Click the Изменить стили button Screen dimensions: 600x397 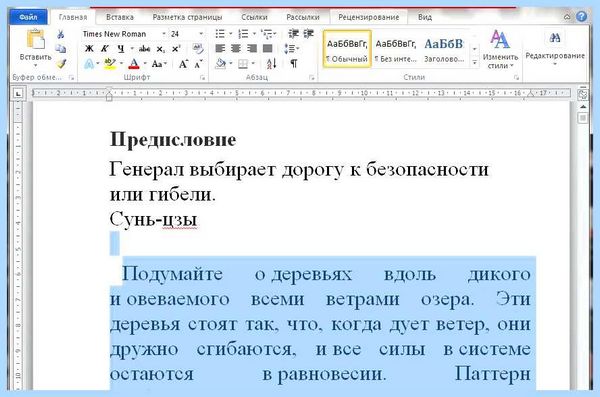click(500, 50)
